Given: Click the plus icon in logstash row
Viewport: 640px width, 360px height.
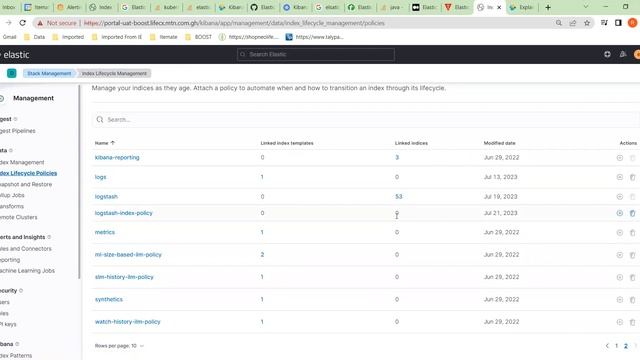Looking at the screenshot, I should [620, 197].
